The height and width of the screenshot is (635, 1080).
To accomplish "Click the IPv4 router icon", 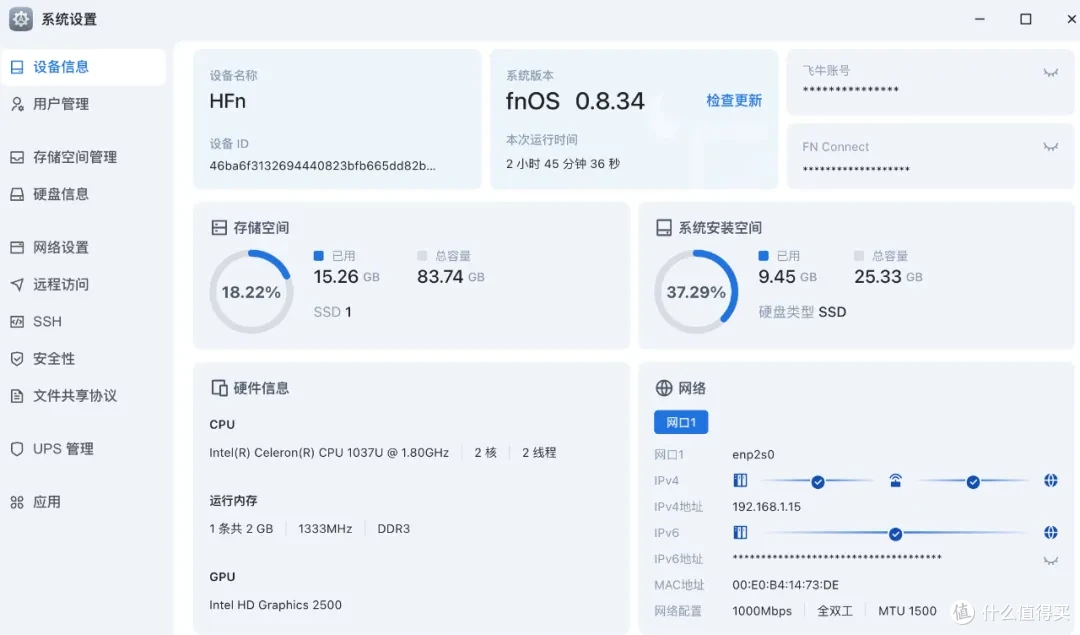I will point(895,481).
